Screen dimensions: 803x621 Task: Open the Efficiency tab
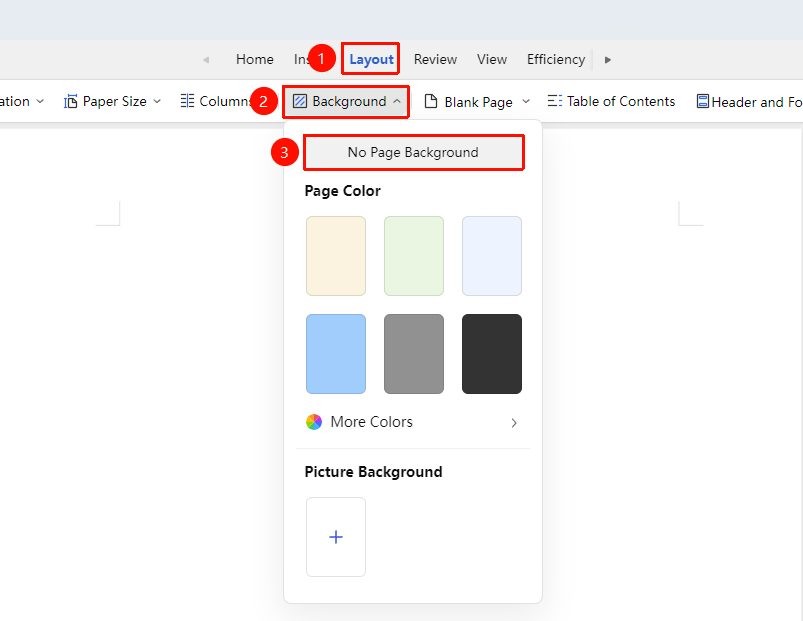point(556,59)
